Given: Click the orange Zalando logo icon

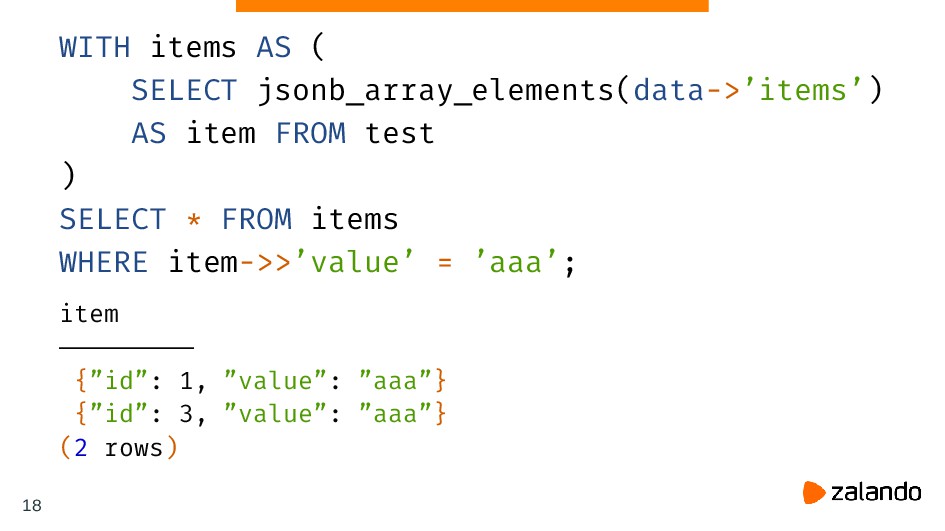Looking at the screenshot, I should (814, 492).
